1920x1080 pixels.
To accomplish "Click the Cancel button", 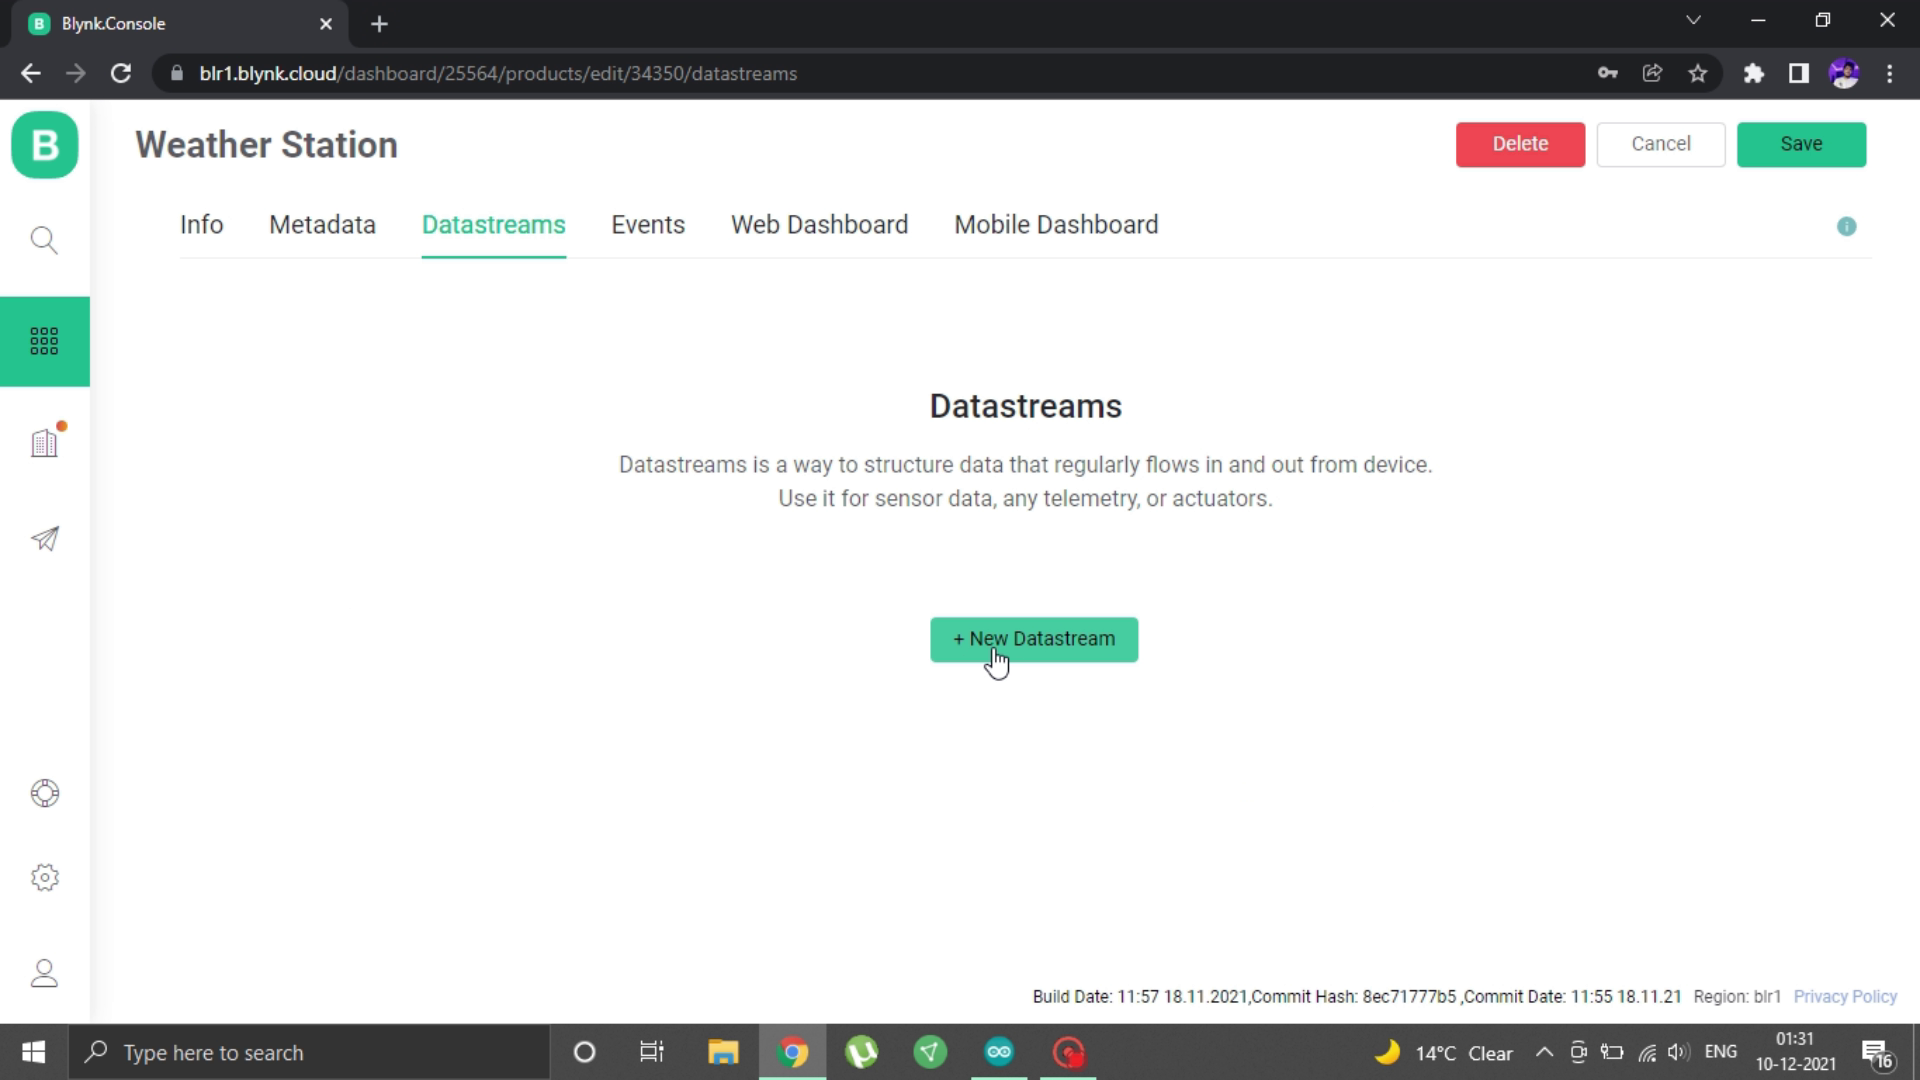I will coord(1660,144).
